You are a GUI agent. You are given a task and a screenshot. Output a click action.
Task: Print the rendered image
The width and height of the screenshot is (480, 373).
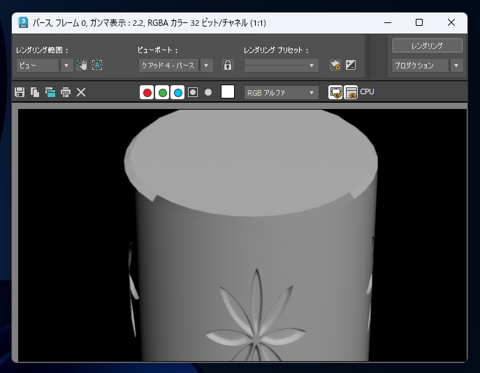click(66, 92)
